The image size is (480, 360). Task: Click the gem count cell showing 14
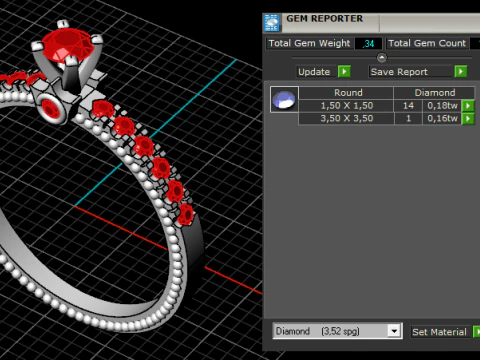[408, 106]
